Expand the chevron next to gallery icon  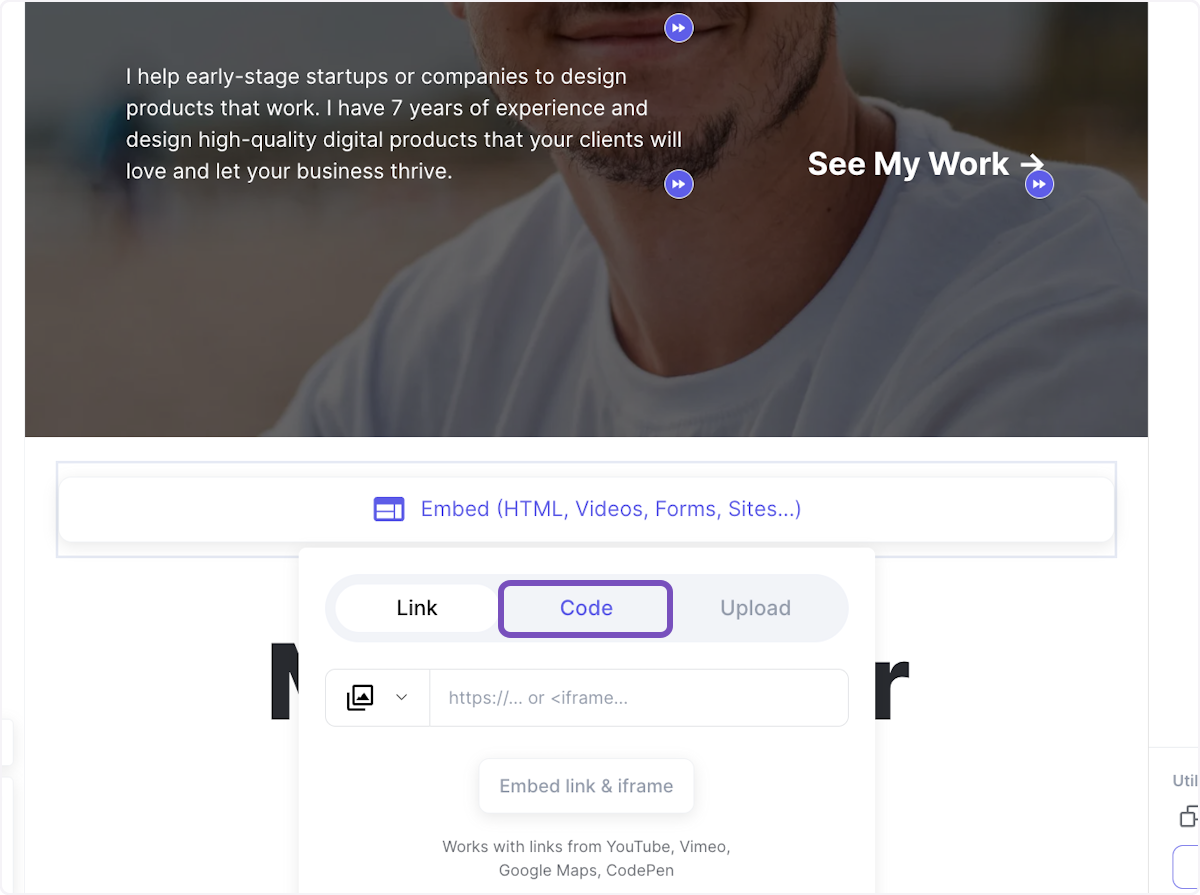click(x=402, y=697)
